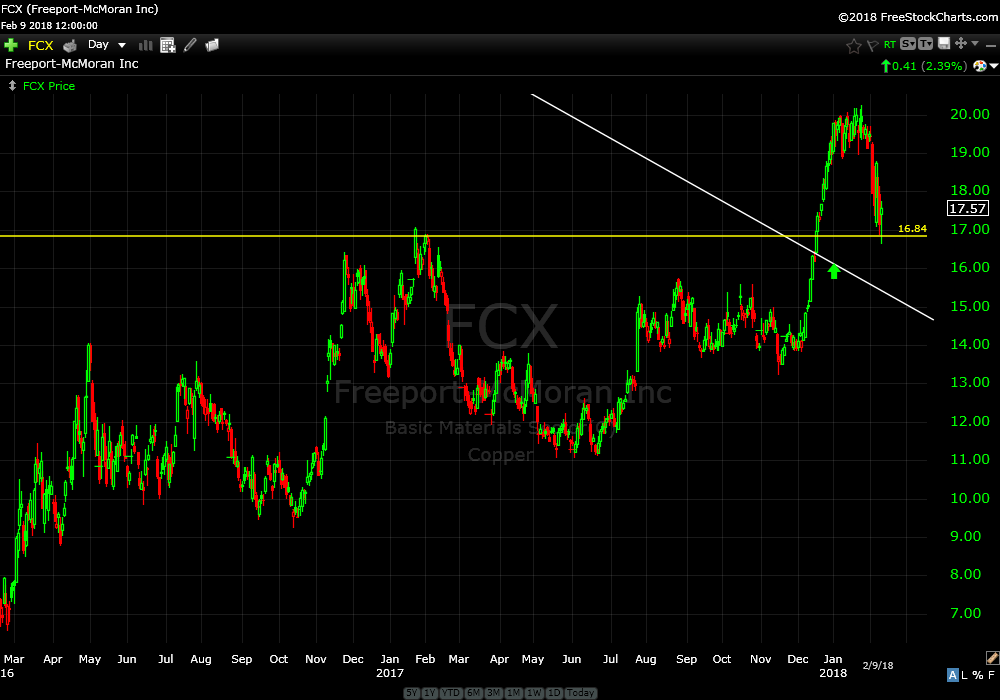Click the green plus add-symbol icon
The height and width of the screenshot is (700, 1000).
[x=11, y=45]
